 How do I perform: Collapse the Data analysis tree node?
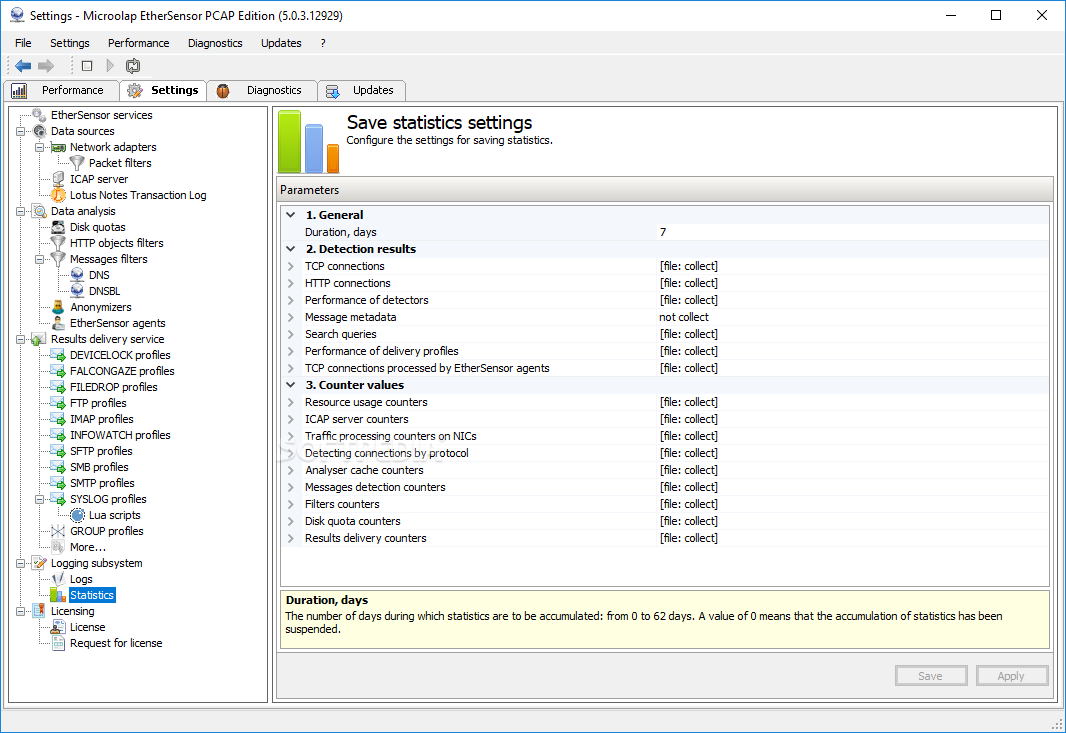click(x=20, y=211)
